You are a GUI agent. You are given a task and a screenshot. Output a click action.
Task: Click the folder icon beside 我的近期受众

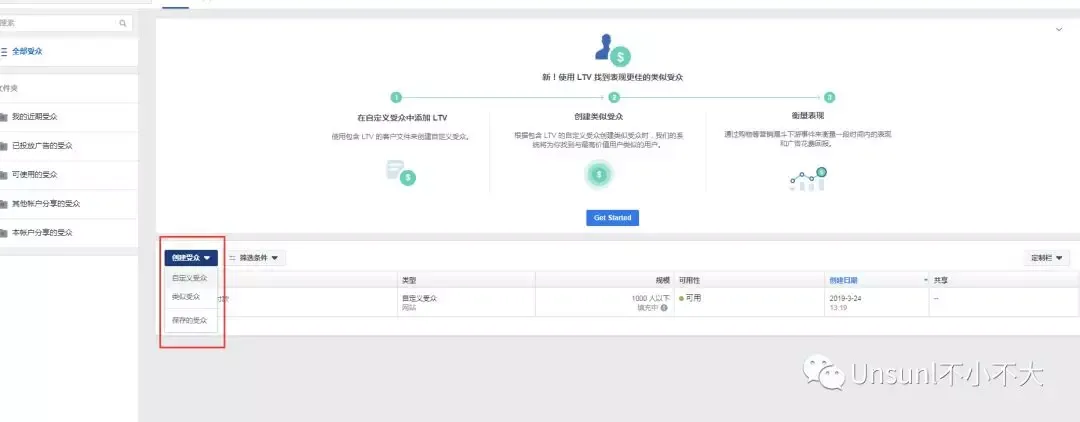tap(3, 117)
